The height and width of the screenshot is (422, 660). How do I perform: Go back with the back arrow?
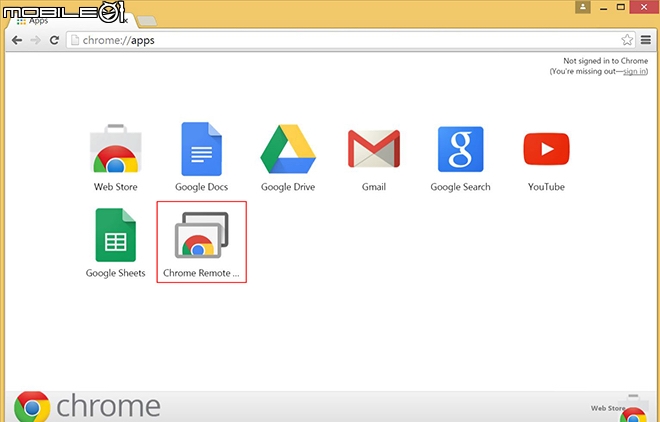pyautogui.click(x=17, y=40)
